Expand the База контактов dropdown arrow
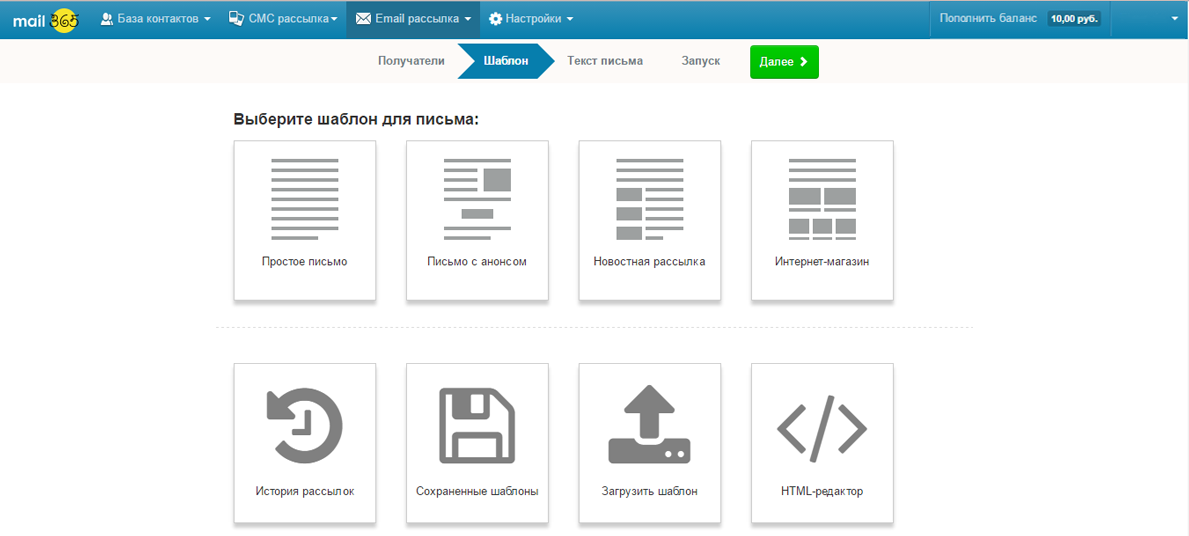The width and height of the screenshot is (1189, 536). (x=207, y=20)
